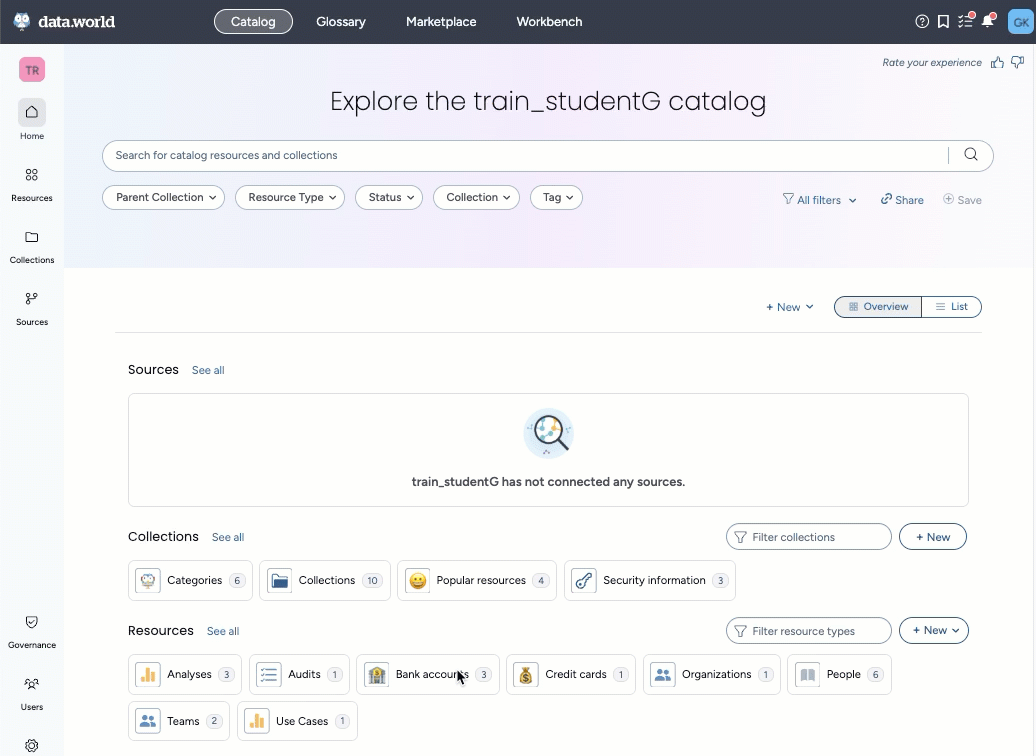Expand the All filters menu
The height and width of the screenshot is (756, 1036).
[x=819, y=200]
